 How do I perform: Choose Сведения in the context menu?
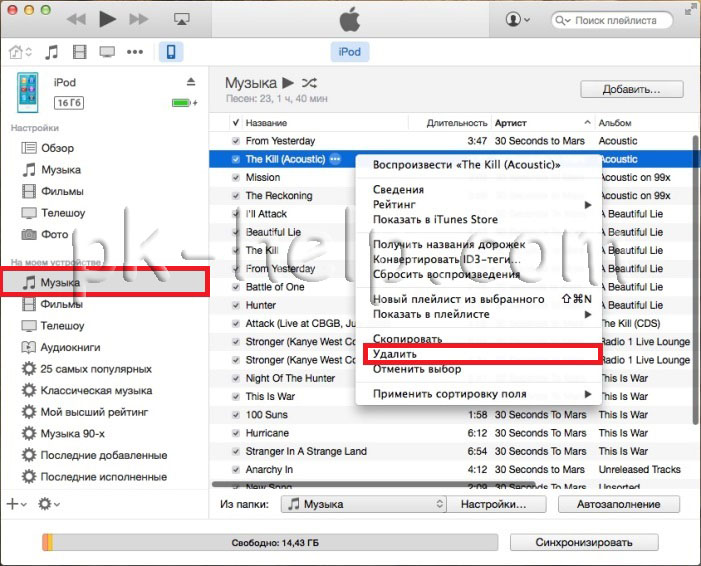click(x=478, y=190)
